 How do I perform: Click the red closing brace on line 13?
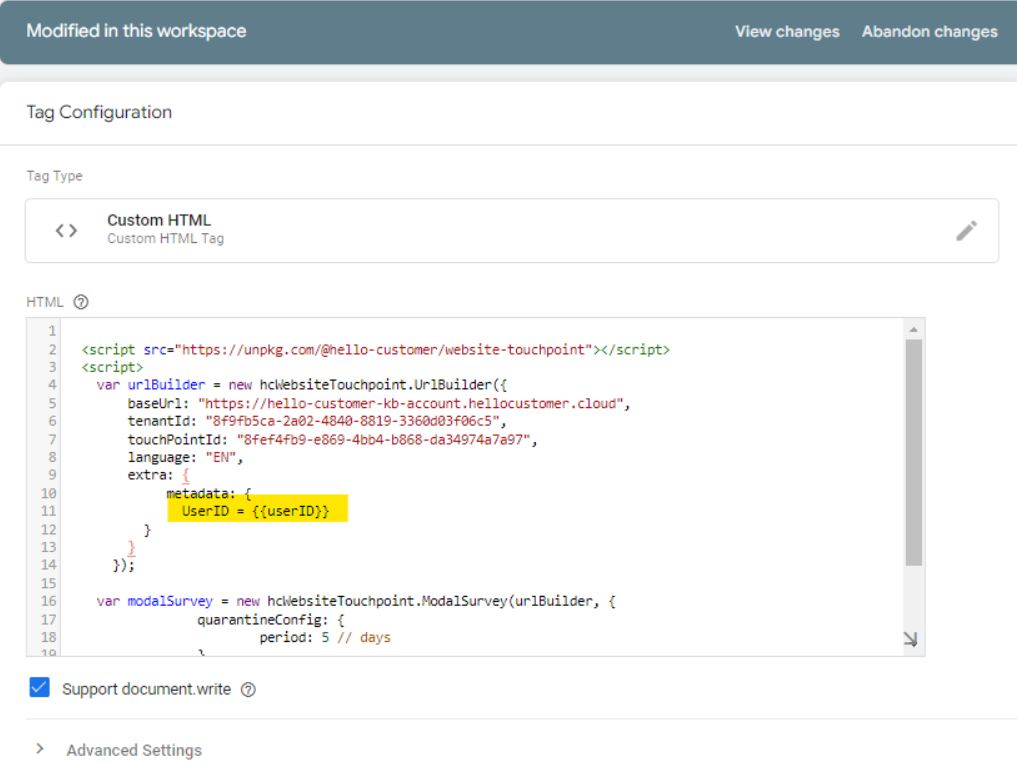pos(132,548)
